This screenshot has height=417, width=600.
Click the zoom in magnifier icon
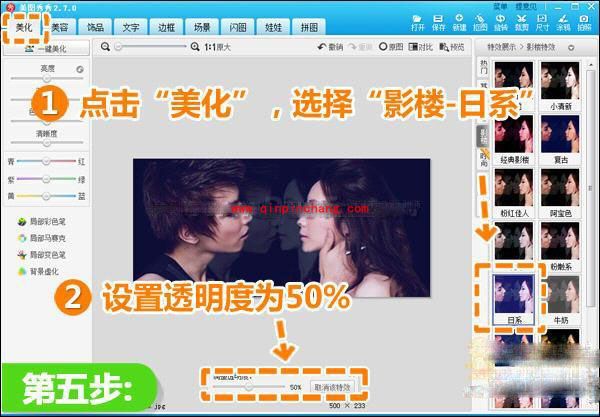[x=195, y=47]
